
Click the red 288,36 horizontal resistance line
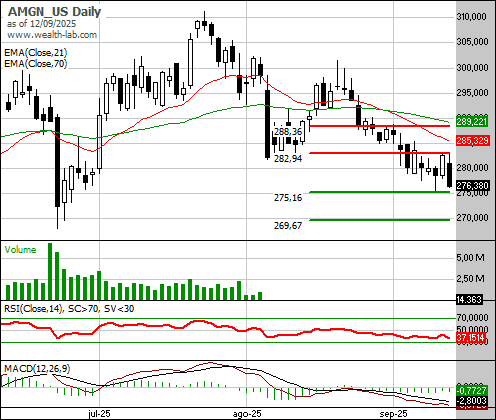point(380,126)
